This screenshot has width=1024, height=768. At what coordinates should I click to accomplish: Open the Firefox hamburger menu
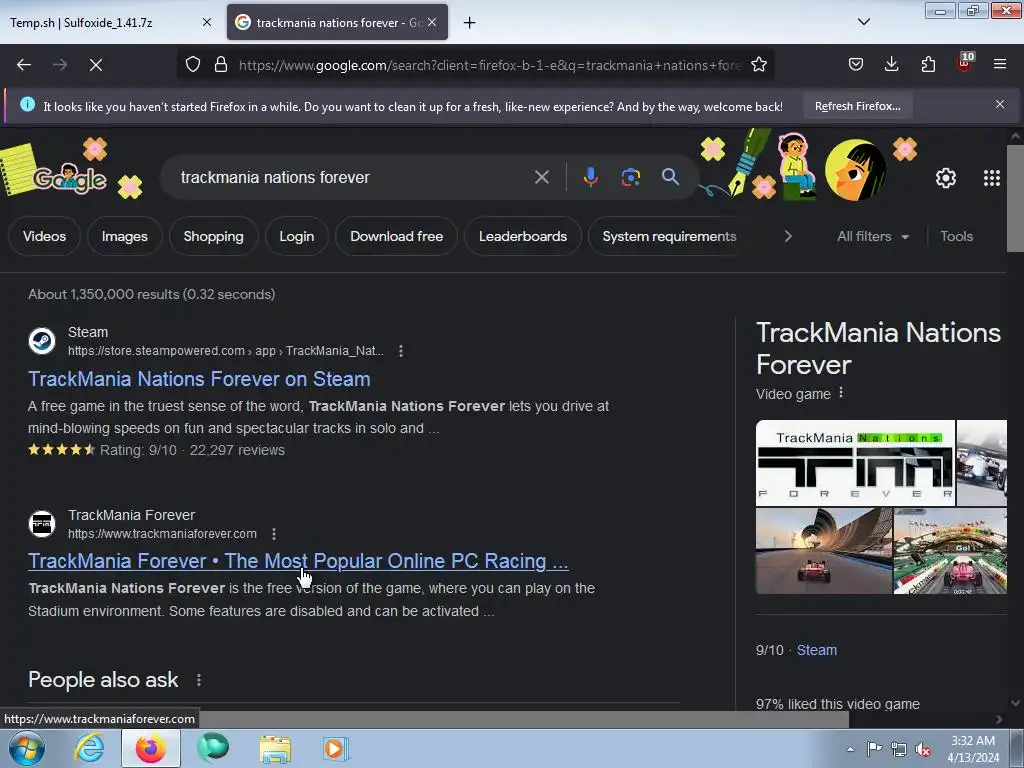[999, 65]
